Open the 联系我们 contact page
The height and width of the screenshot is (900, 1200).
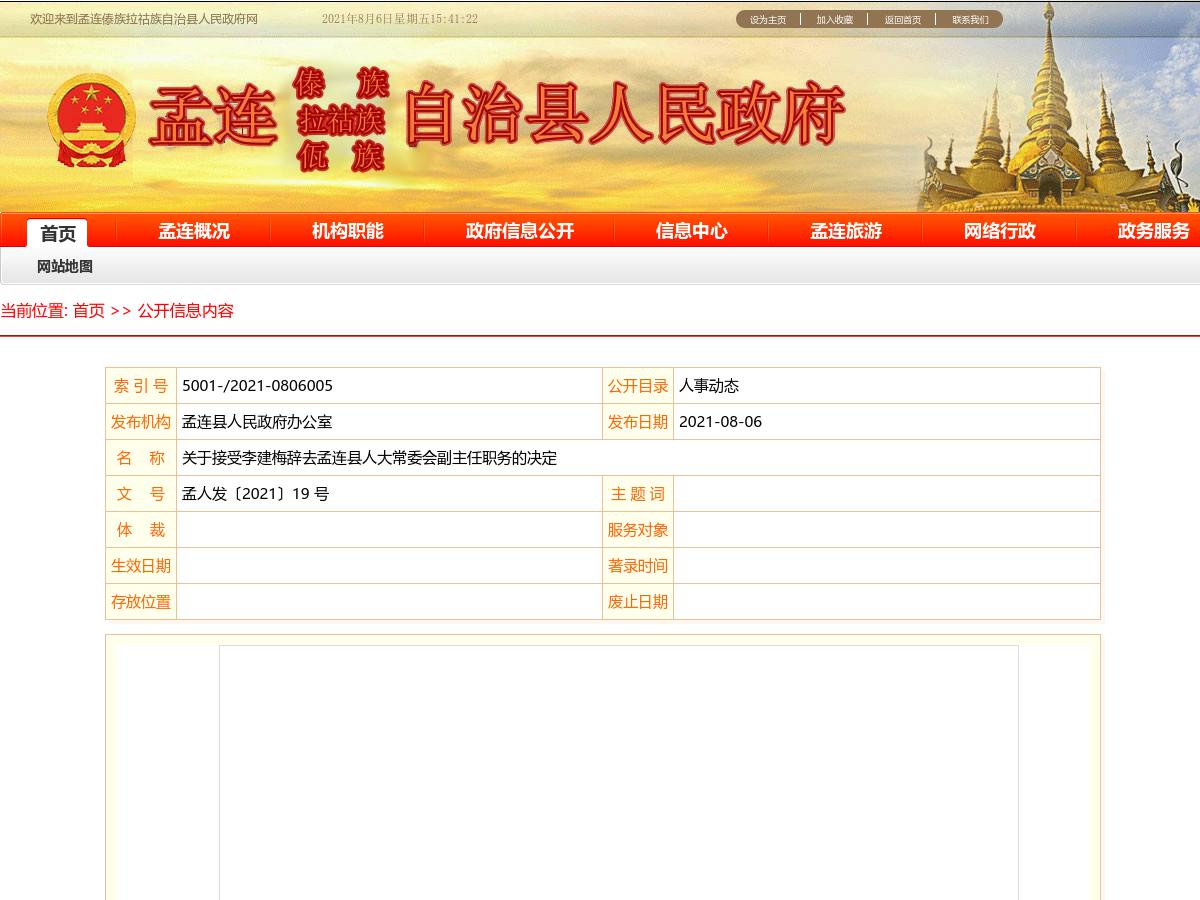click(x=969, y=19)
